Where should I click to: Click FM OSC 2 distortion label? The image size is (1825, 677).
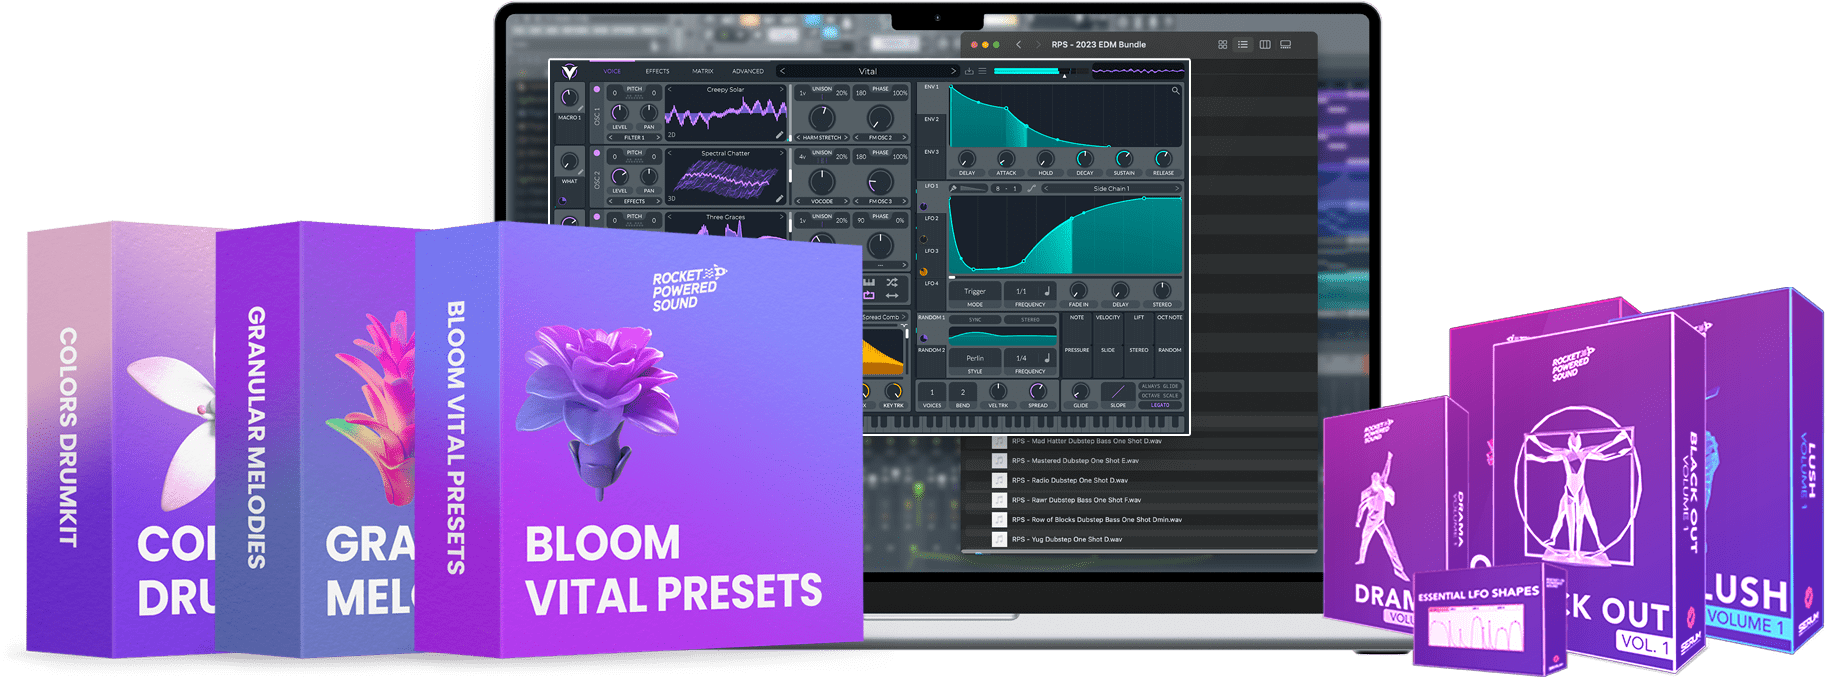(880, 137)
